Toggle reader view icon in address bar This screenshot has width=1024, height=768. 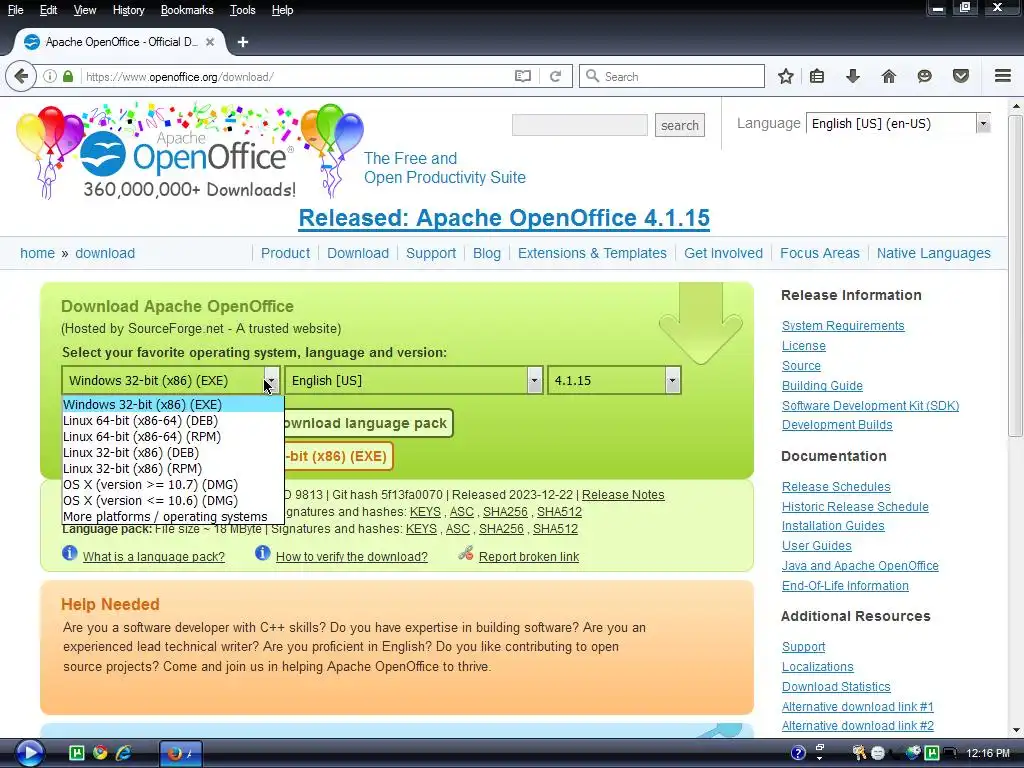[522, 76]
